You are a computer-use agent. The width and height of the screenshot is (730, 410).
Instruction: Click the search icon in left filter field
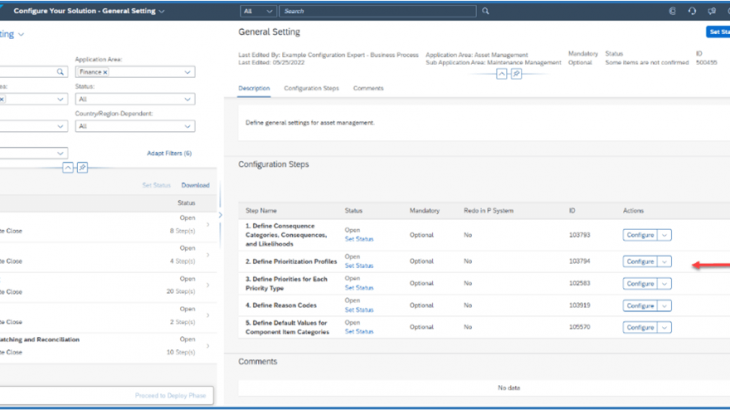[60, 72]
